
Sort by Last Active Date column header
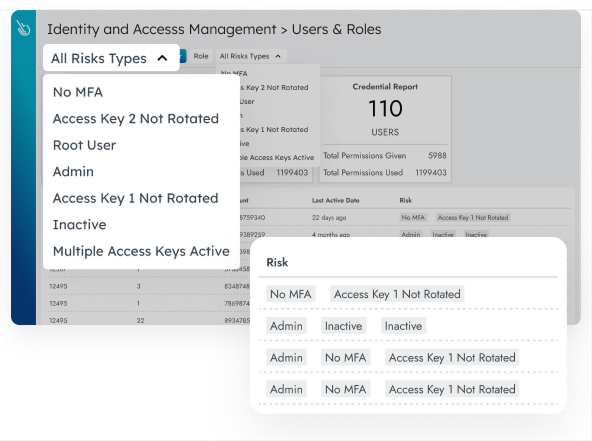point(336,200)
